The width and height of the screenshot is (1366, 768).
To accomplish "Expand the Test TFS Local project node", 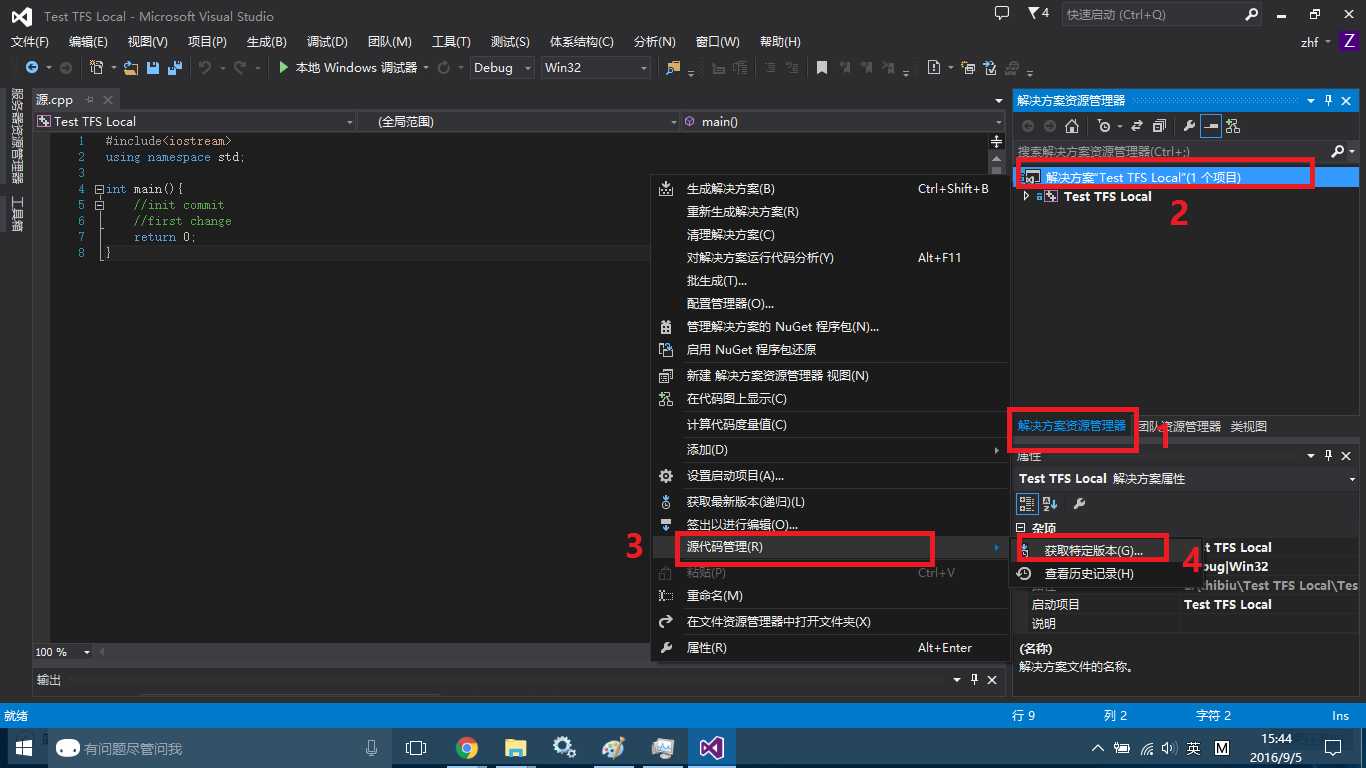I will coord(1026,197).
